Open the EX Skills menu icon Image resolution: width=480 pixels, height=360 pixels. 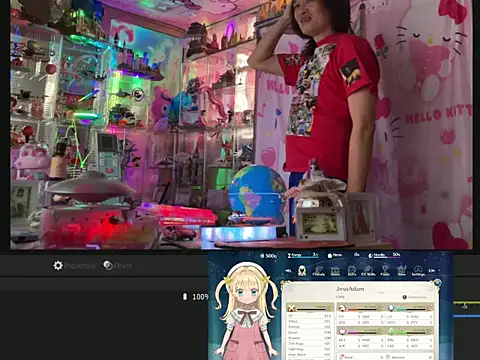click(368, 271)
